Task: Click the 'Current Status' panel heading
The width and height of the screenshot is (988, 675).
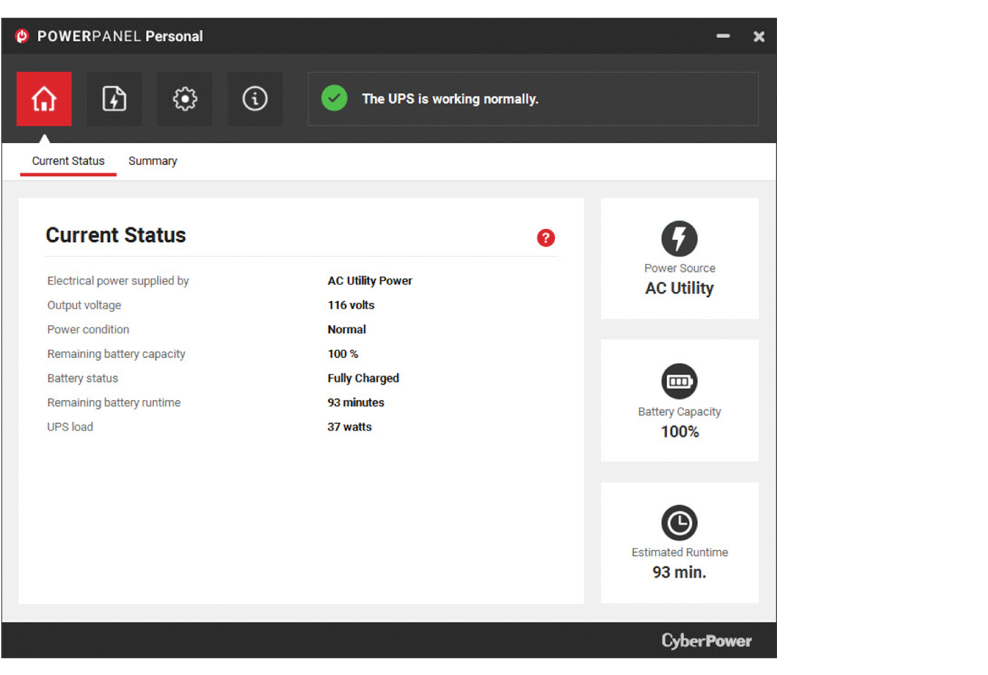Action: tap(116, 235)
